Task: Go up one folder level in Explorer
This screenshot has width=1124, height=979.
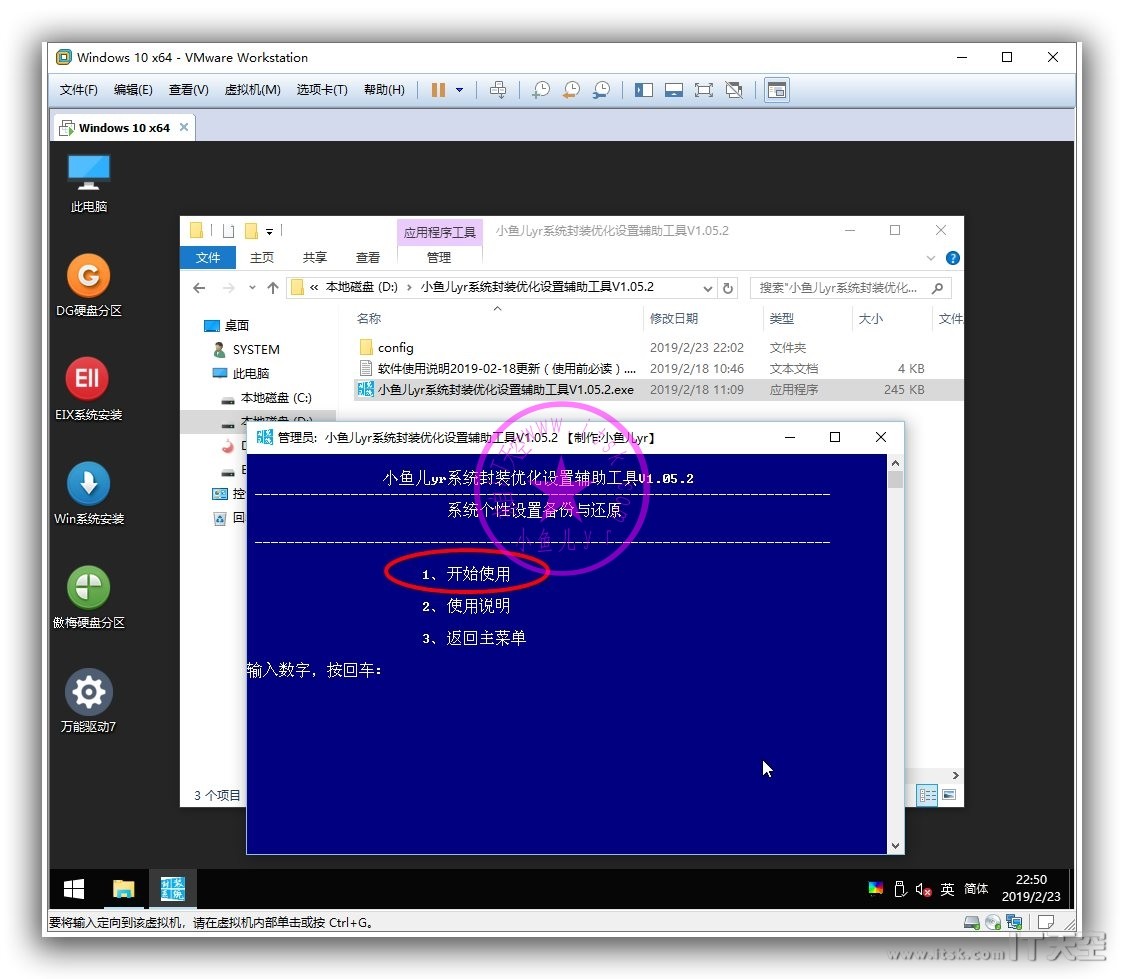Action: [x=272, y=287]
